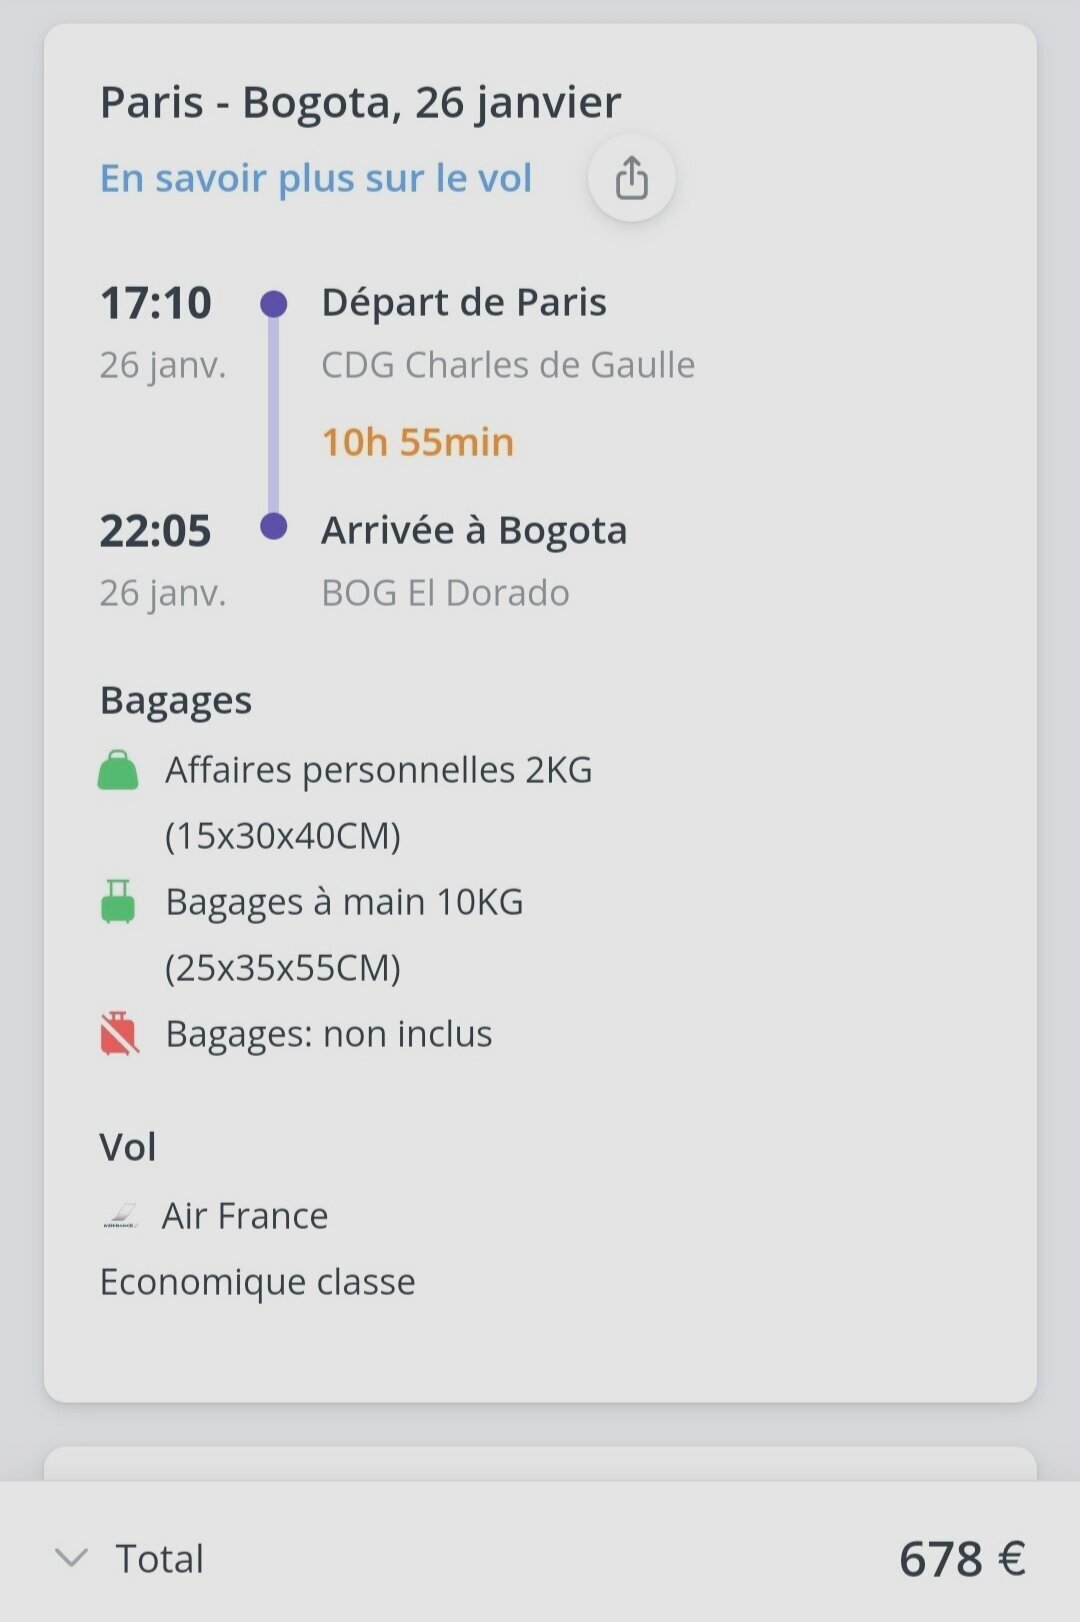1080x1622 pixels.
Task: Tap the 678 € total price
Action: tap(962, 1558)
